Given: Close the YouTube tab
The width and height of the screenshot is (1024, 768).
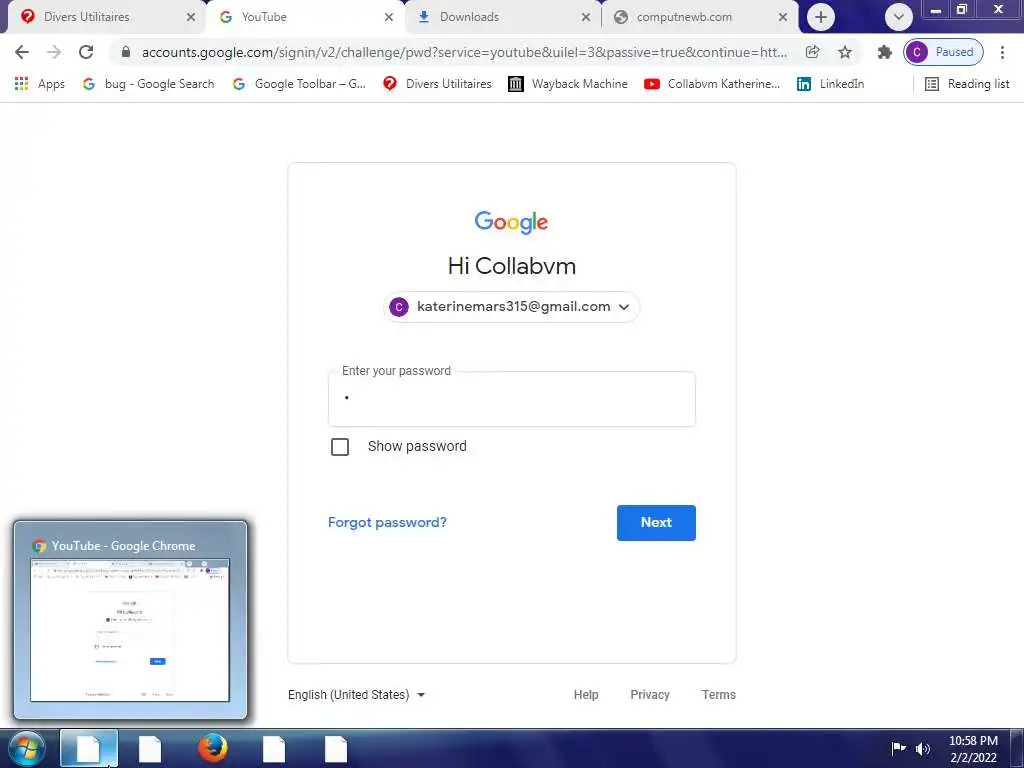Looking at the screenshot, I should coord(389,17).
